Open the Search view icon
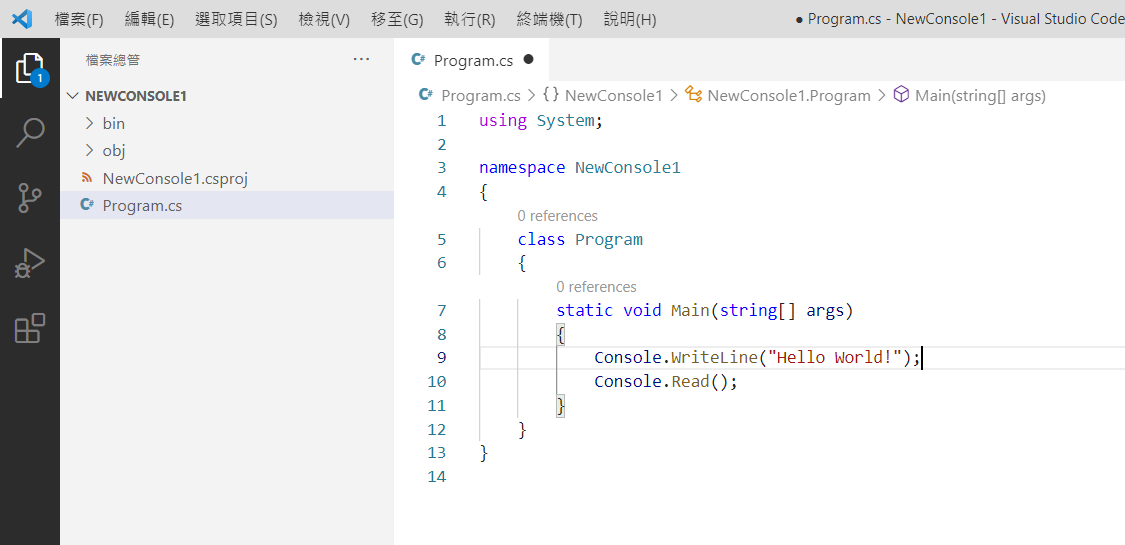Image resolution: width=1125 pixels, height=545 pixels. point(30,133)
